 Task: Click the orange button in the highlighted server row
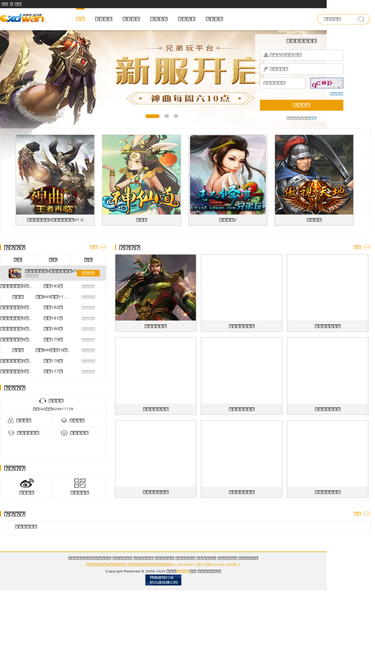point(88,273)
